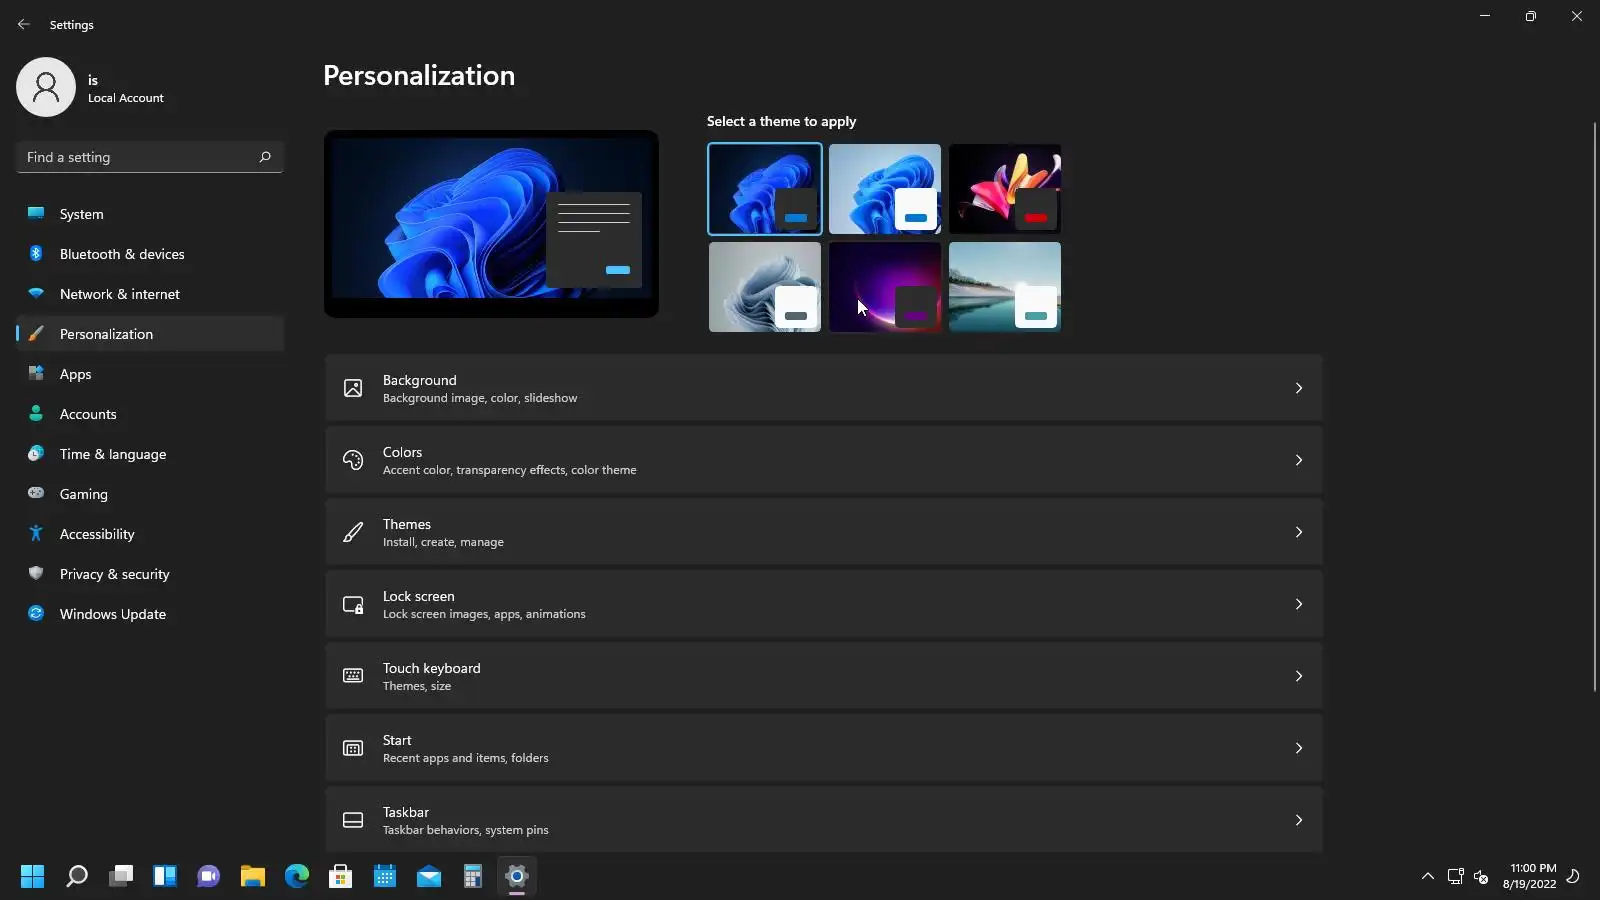Open the Windows Start menu button
The width and height of the screenshot is (1600, 900).
(x=33, y=876)
